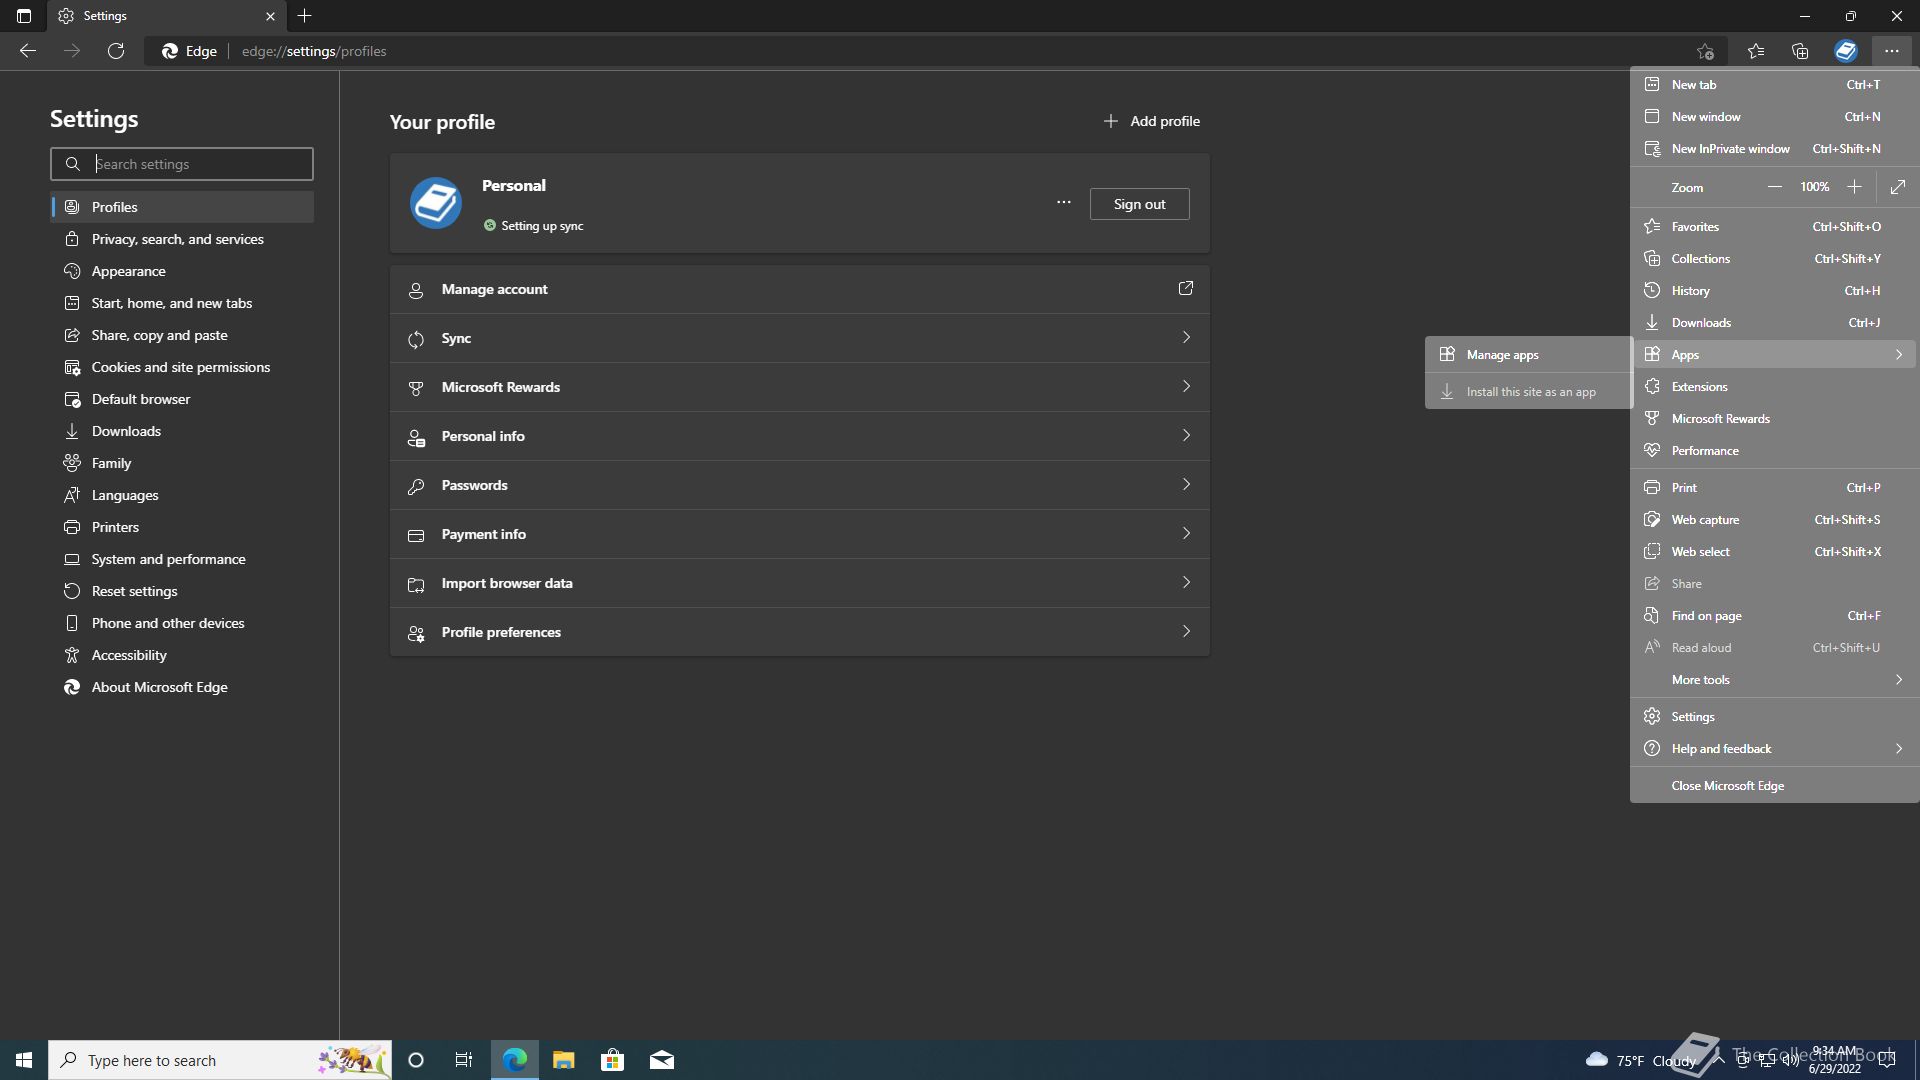Increase zoom with the plus button
This screenshot has width=1920, height=1080.
click(1854, 187)
